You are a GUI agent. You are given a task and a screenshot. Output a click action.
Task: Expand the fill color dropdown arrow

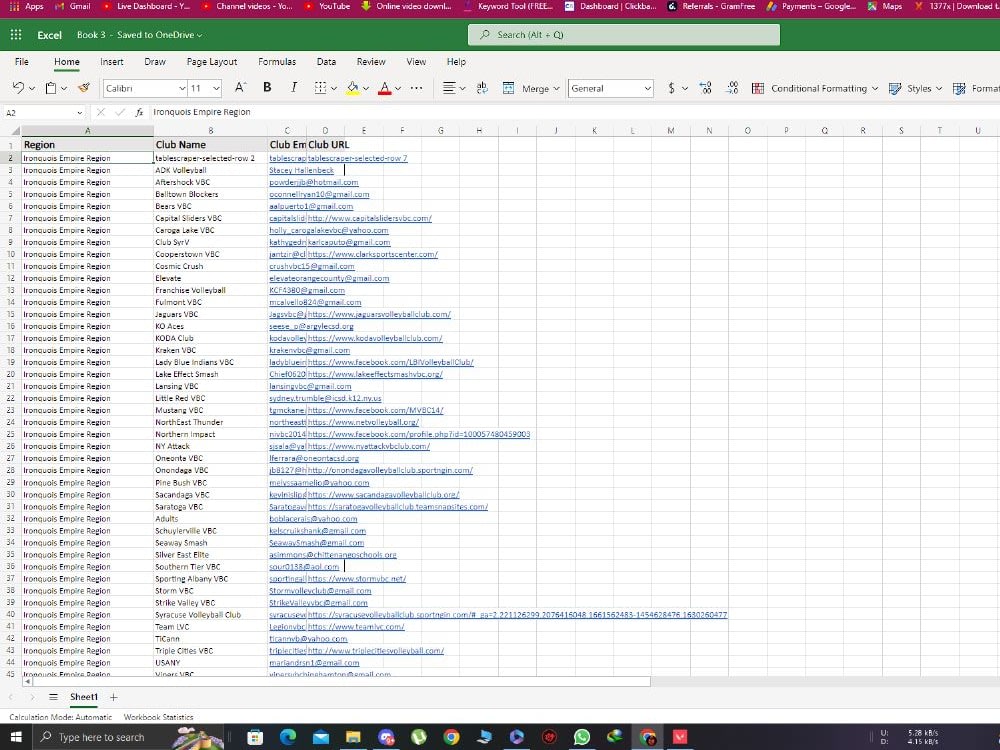point(366,89)
